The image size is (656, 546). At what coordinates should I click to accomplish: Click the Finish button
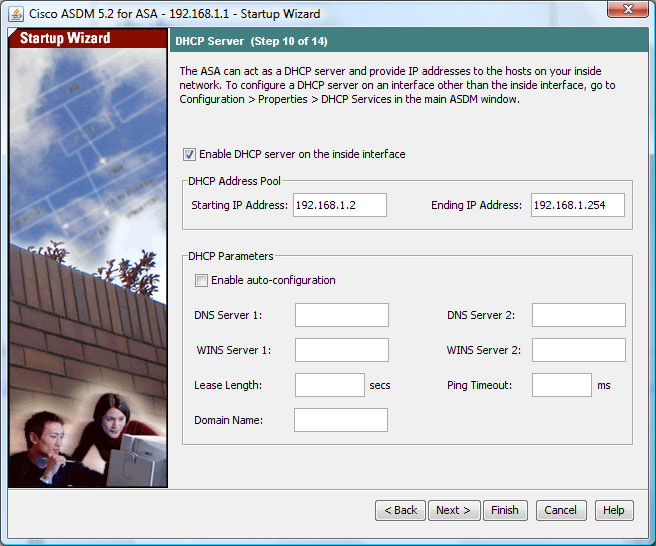(505, 510)
